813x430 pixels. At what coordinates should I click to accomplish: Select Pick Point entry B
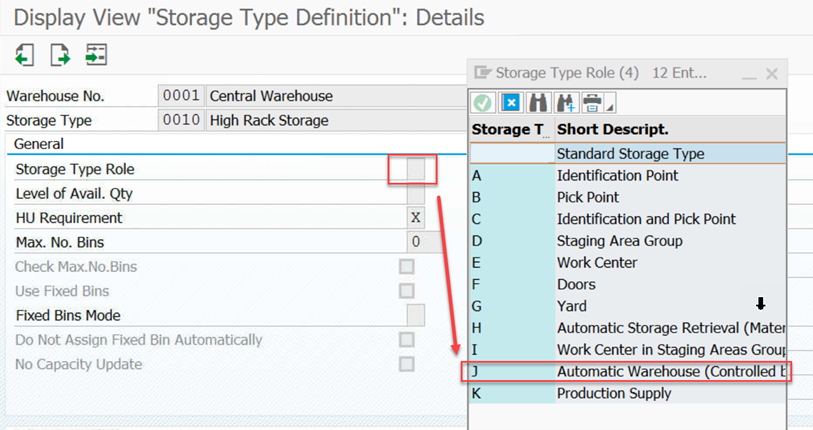coord(628,198)
